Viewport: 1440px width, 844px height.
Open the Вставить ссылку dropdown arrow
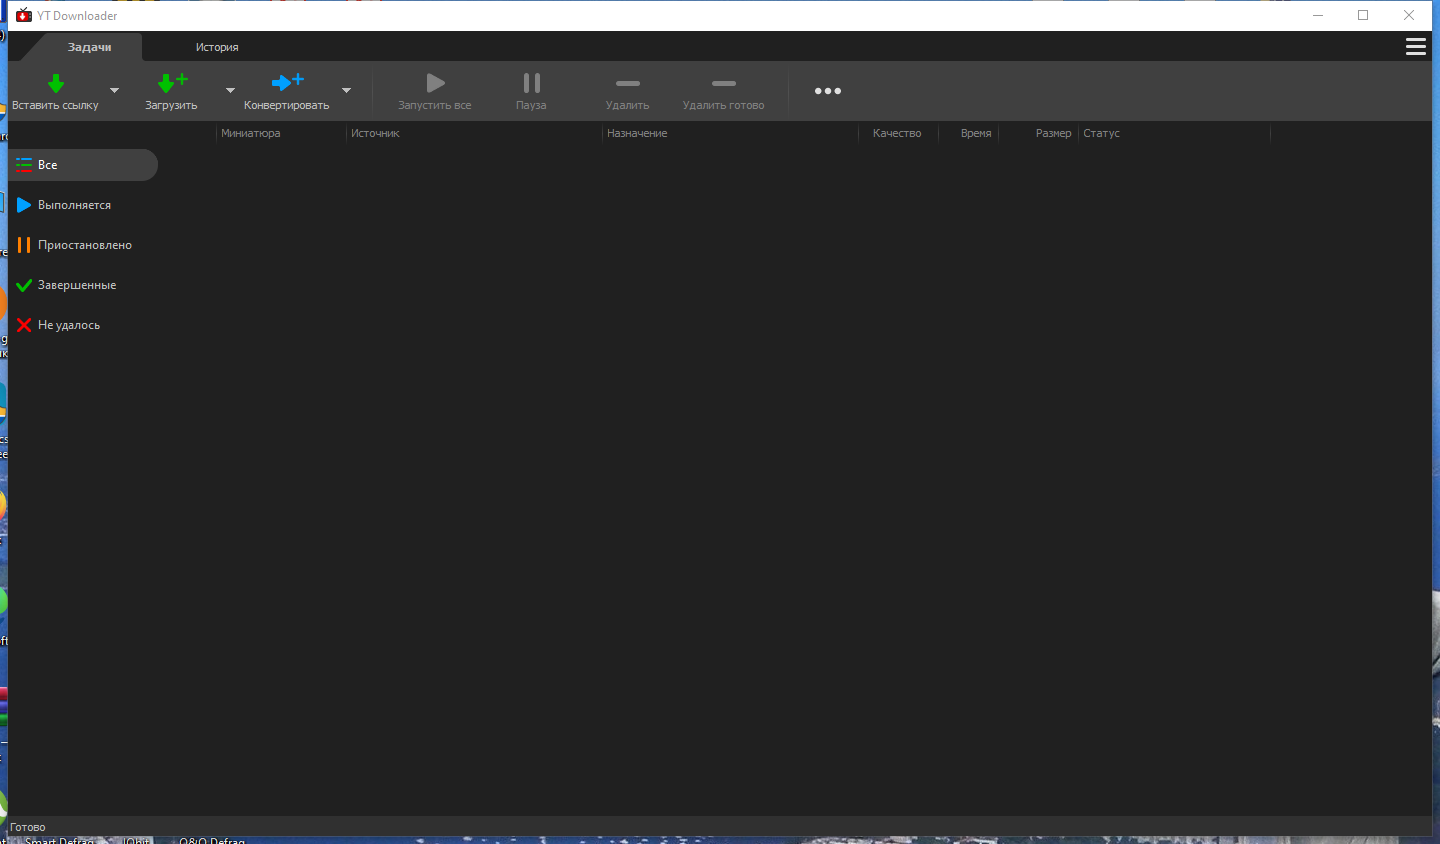point(114,91)
